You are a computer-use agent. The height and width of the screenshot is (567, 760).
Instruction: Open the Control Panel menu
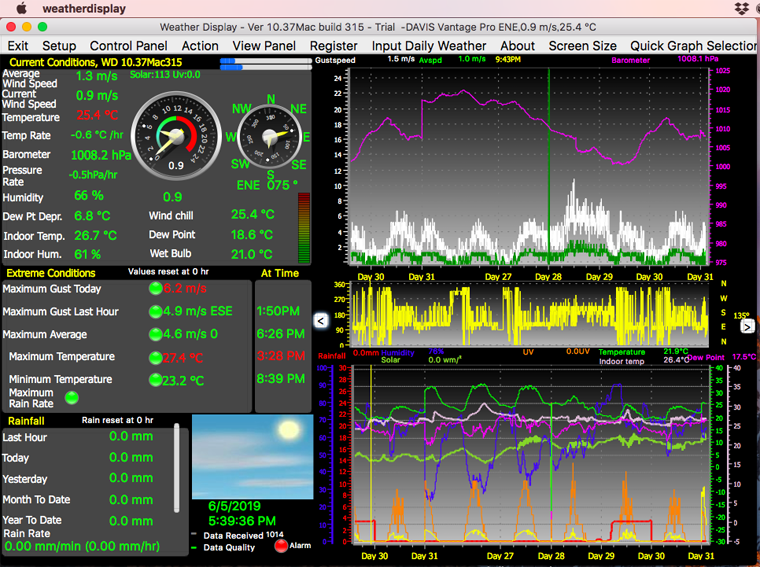click(128, 46)
